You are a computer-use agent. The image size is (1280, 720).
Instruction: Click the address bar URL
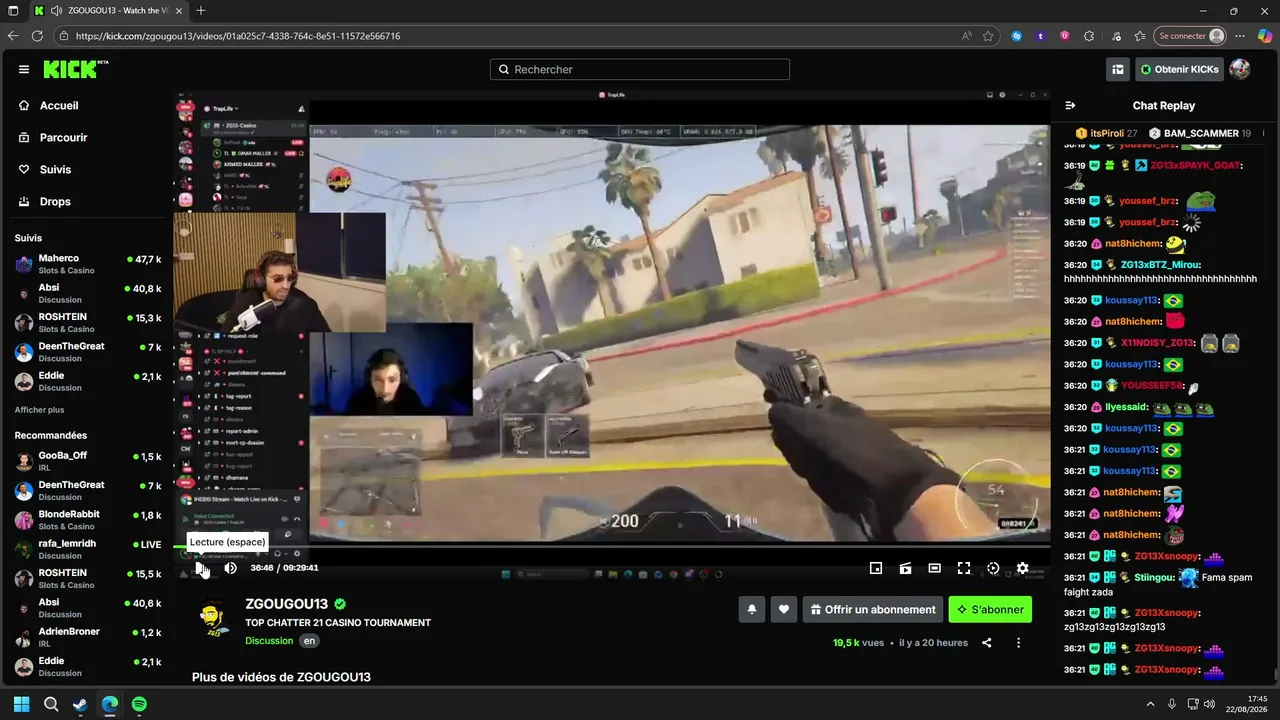238,36
